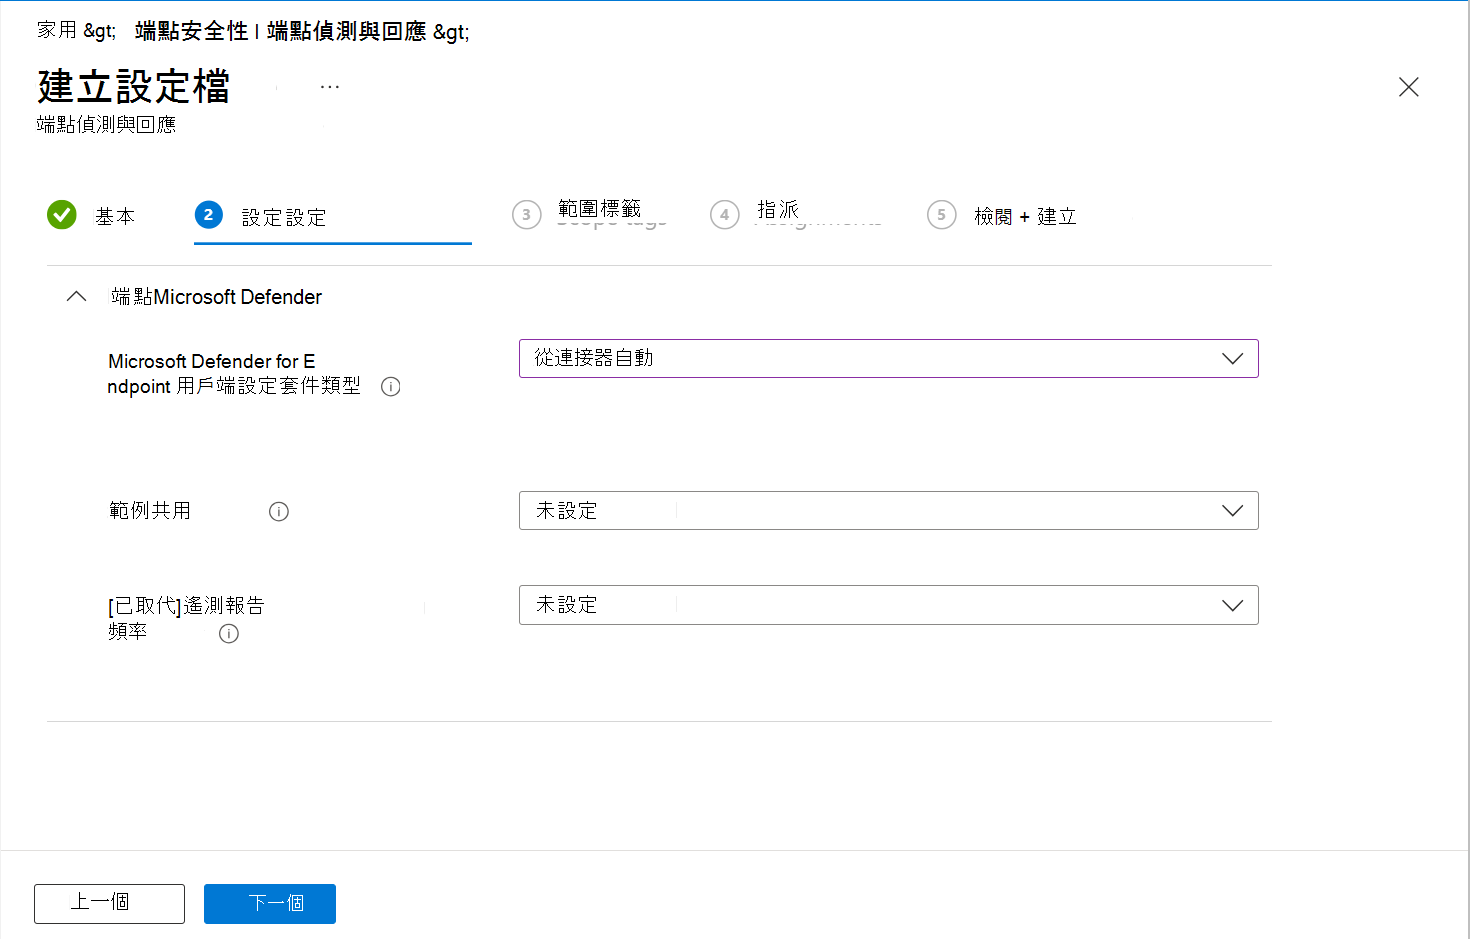Click the 端點偵測與回應 subtitle text

[x=107, y=125]
